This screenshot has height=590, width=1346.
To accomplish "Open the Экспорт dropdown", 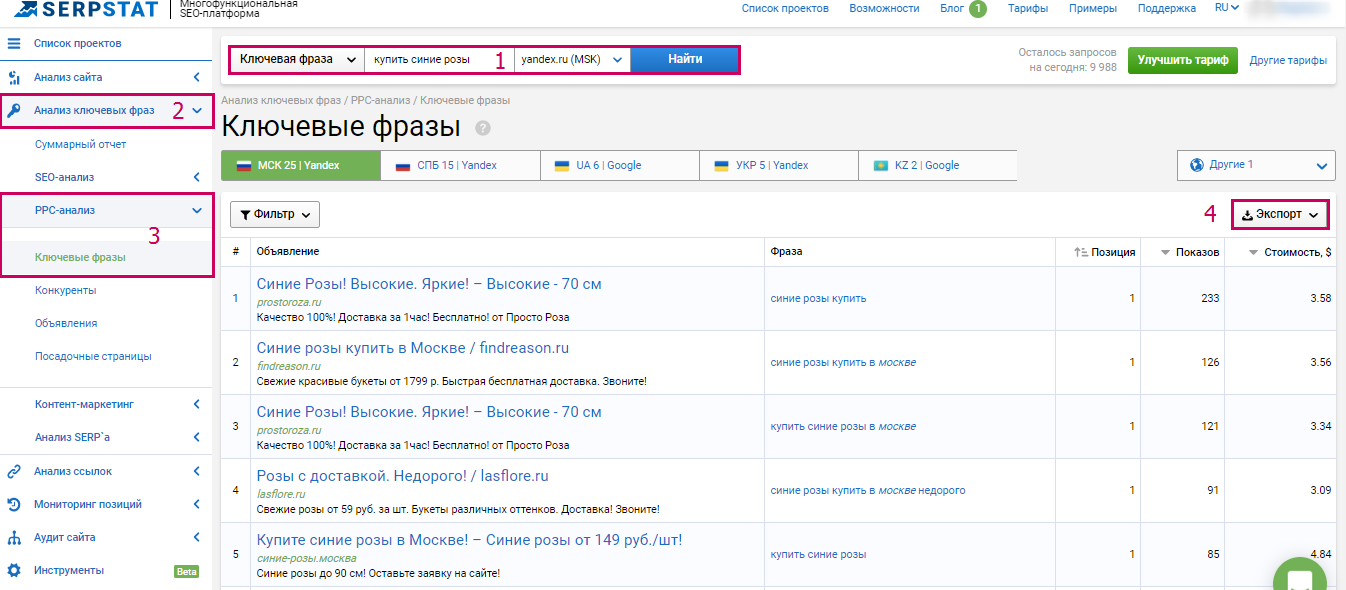I will tap(1279, 214).
